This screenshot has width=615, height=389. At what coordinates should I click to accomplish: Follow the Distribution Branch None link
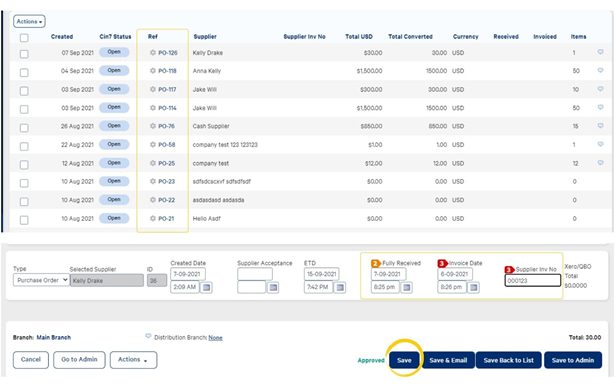tap(215, 338)
